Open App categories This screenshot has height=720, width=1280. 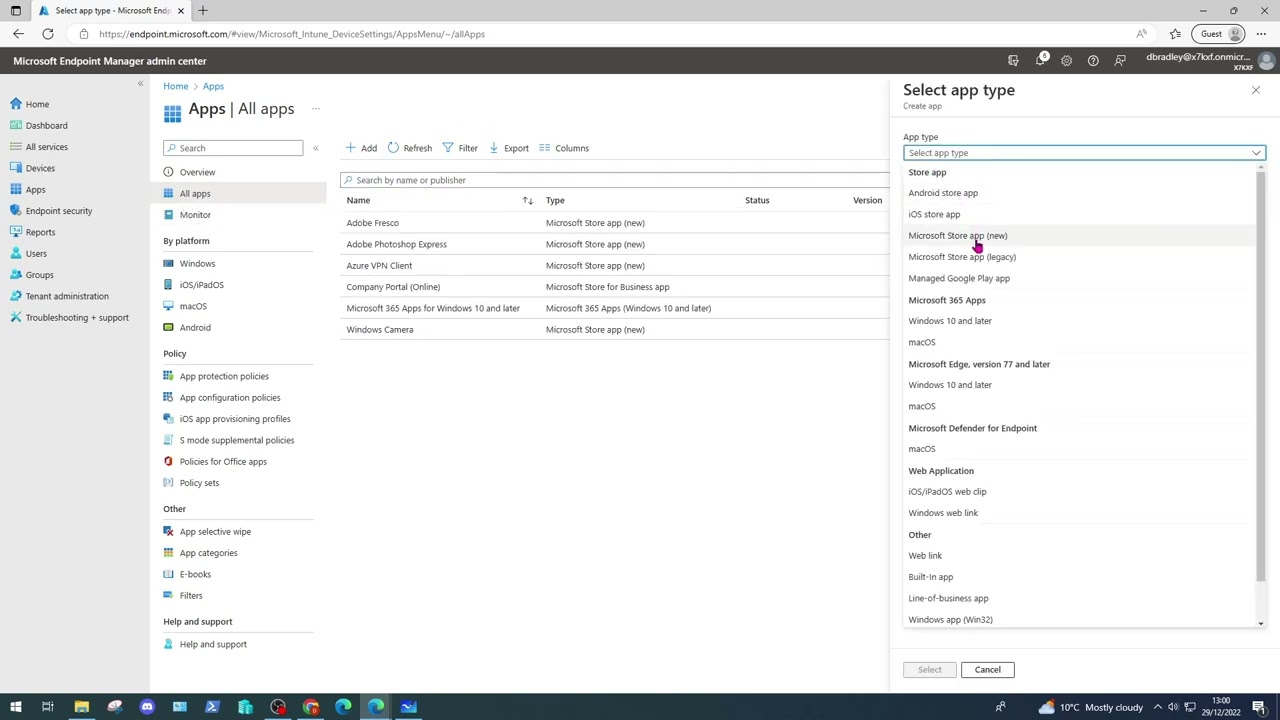208,553
